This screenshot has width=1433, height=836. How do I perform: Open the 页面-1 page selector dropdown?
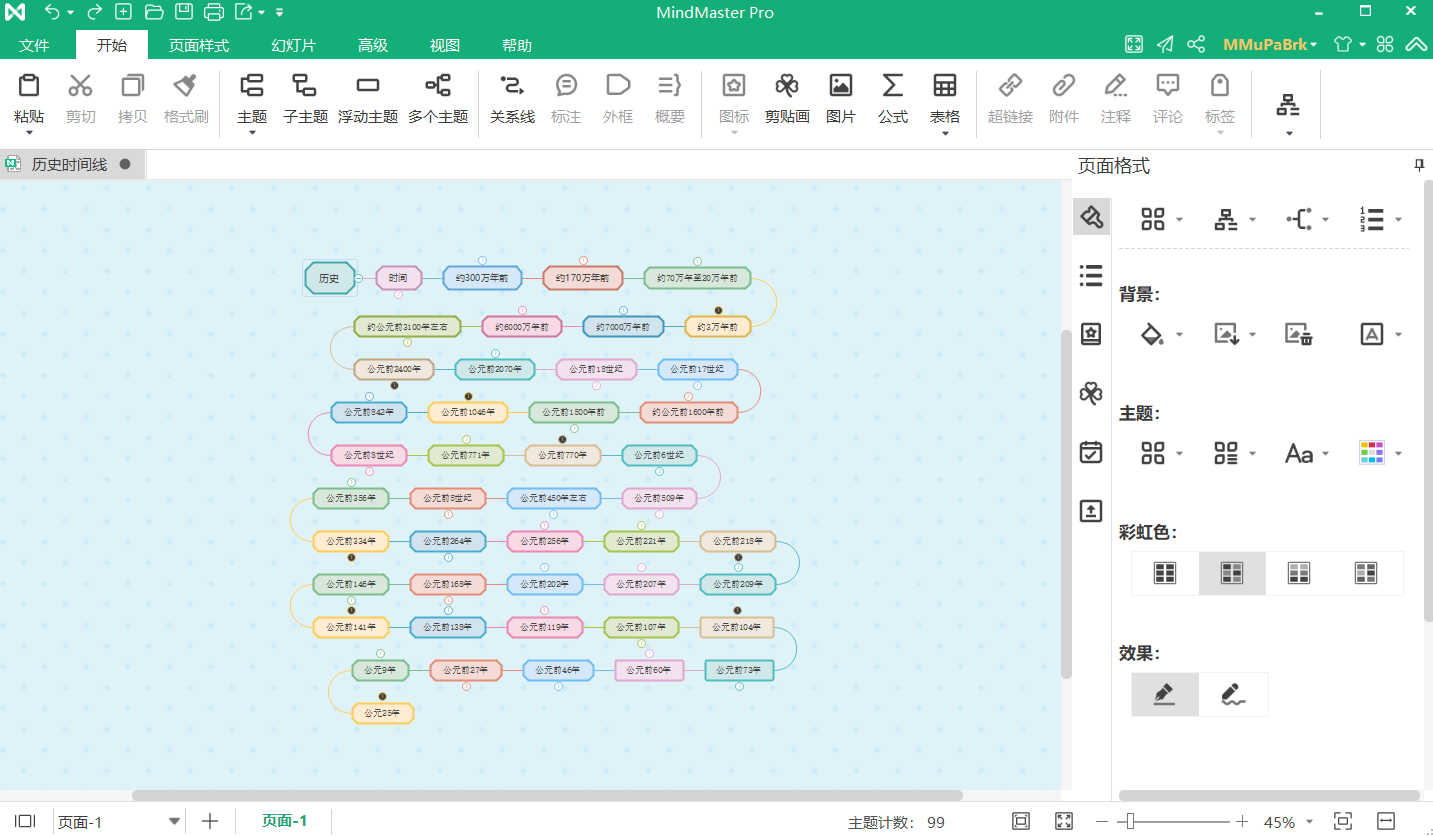[175, 822]
